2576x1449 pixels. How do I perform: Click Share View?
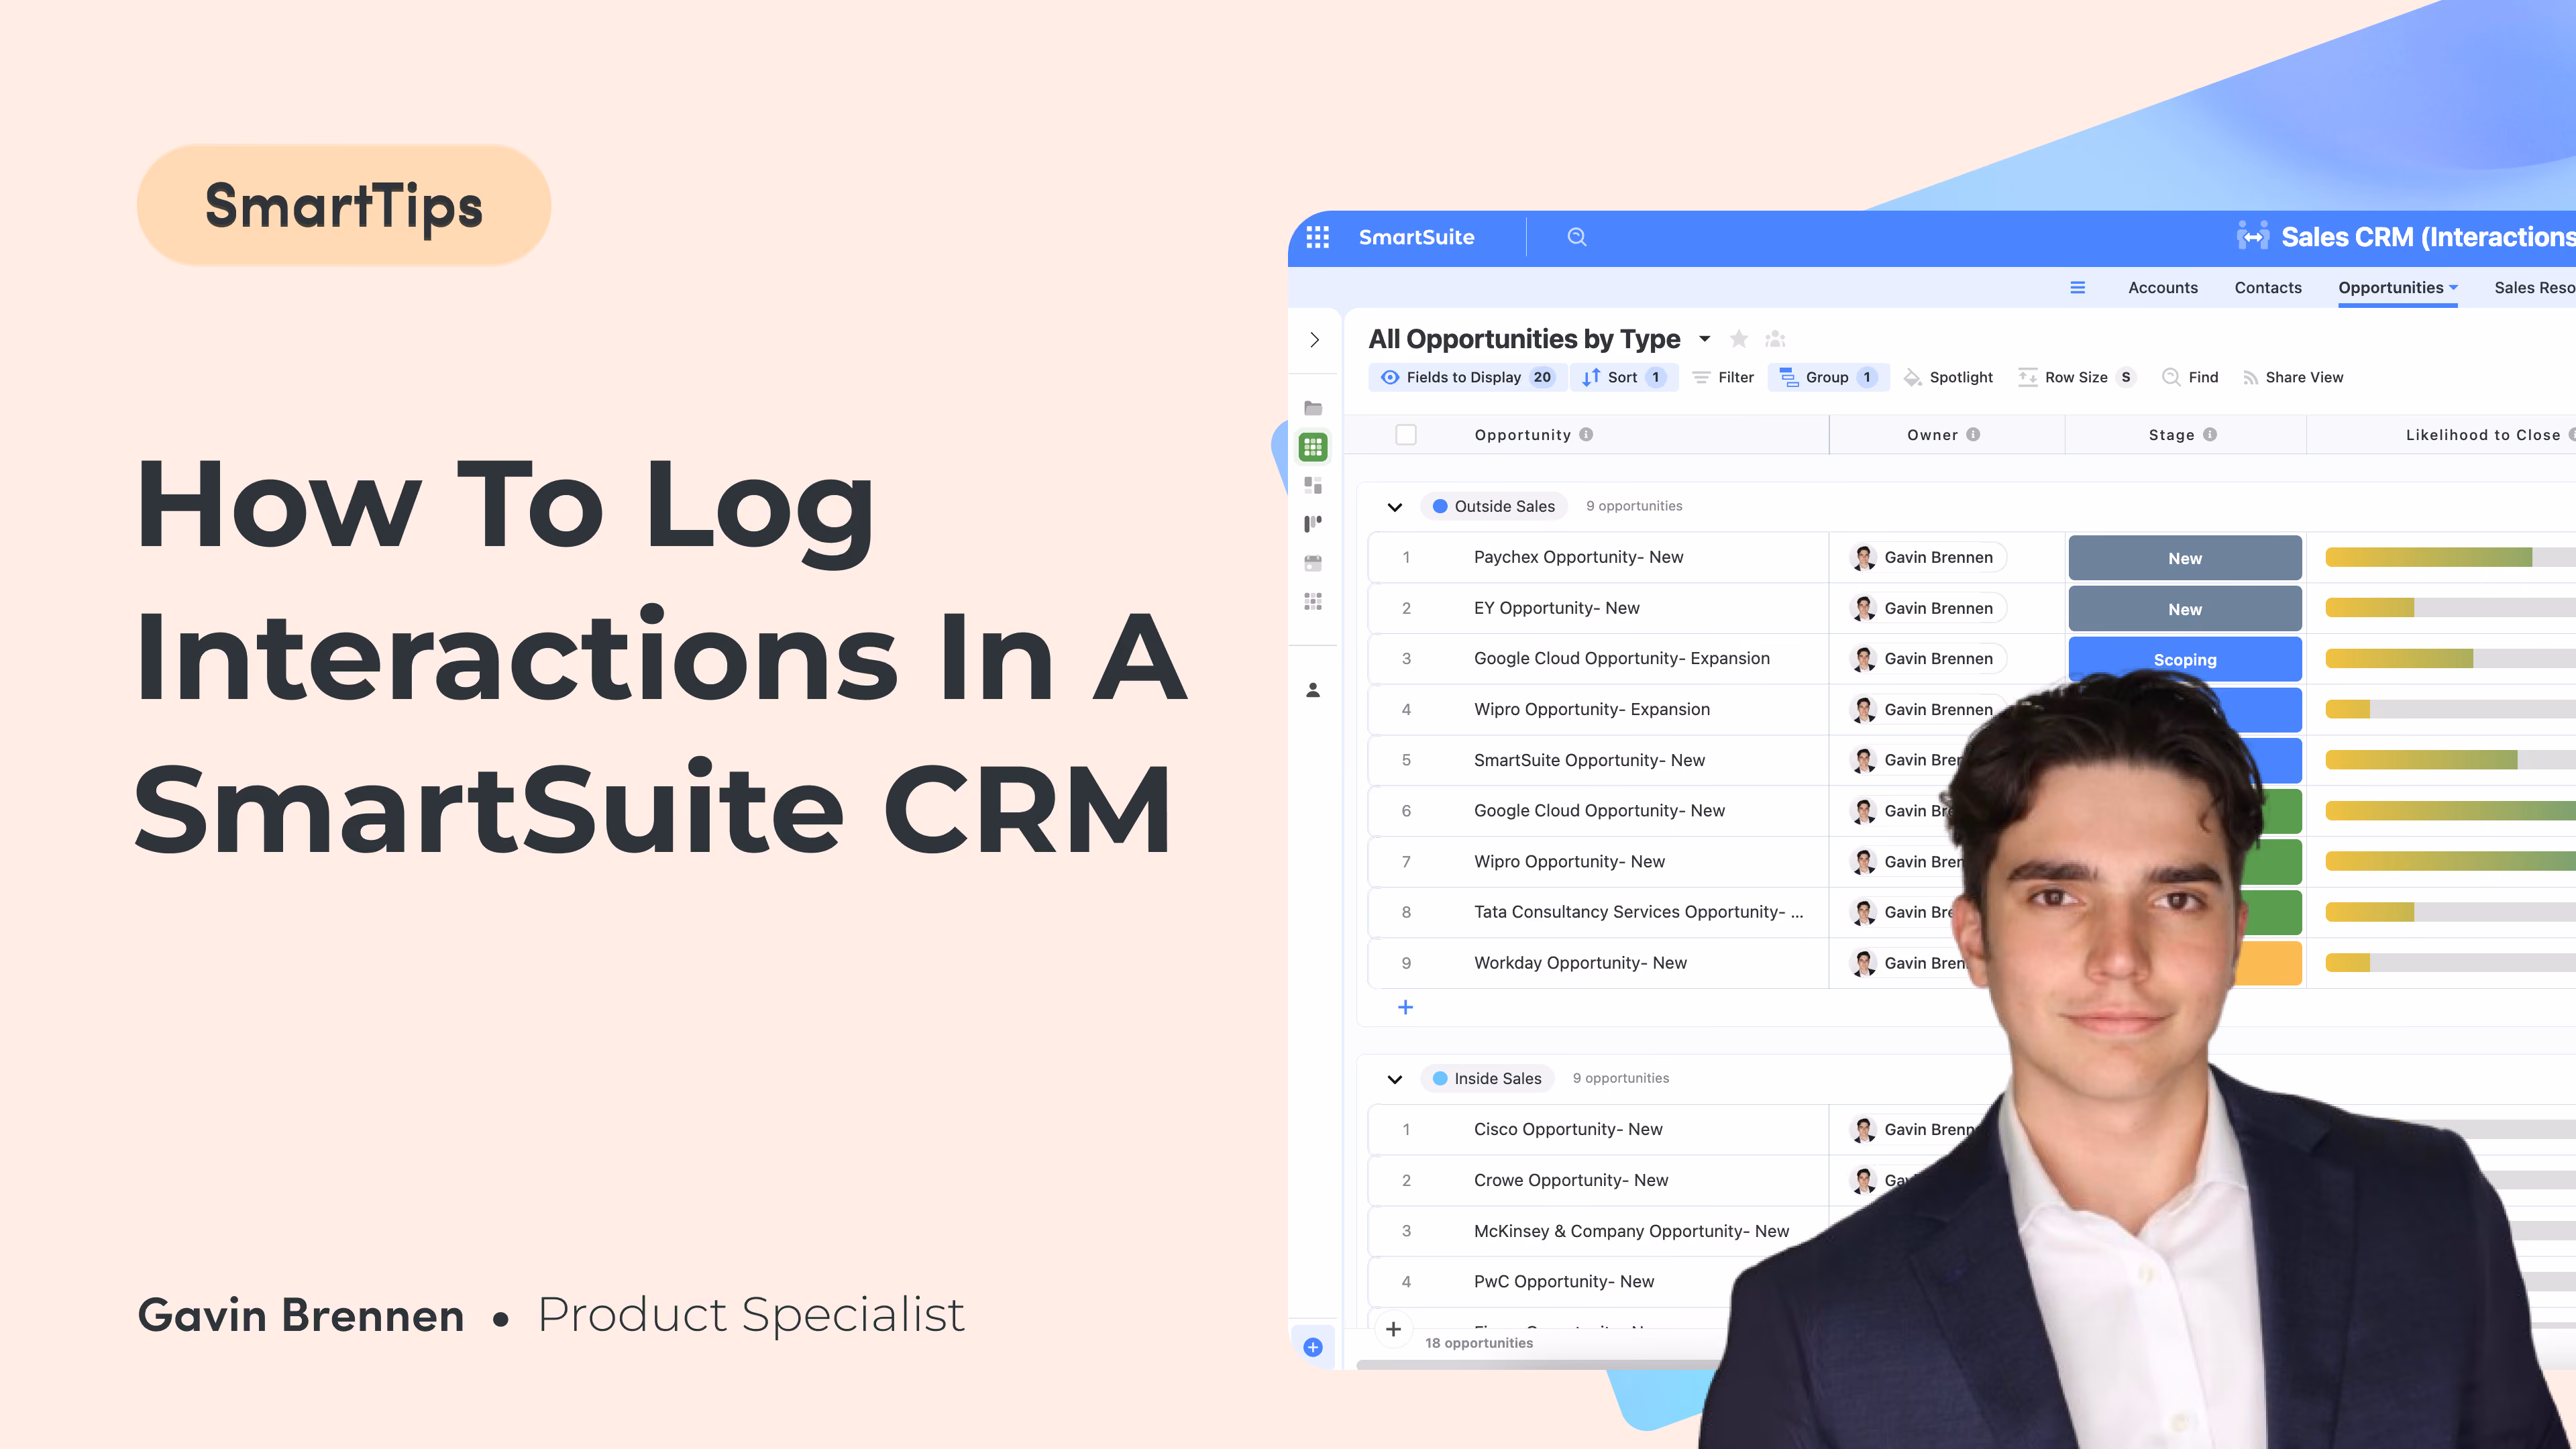point(2293,377)
